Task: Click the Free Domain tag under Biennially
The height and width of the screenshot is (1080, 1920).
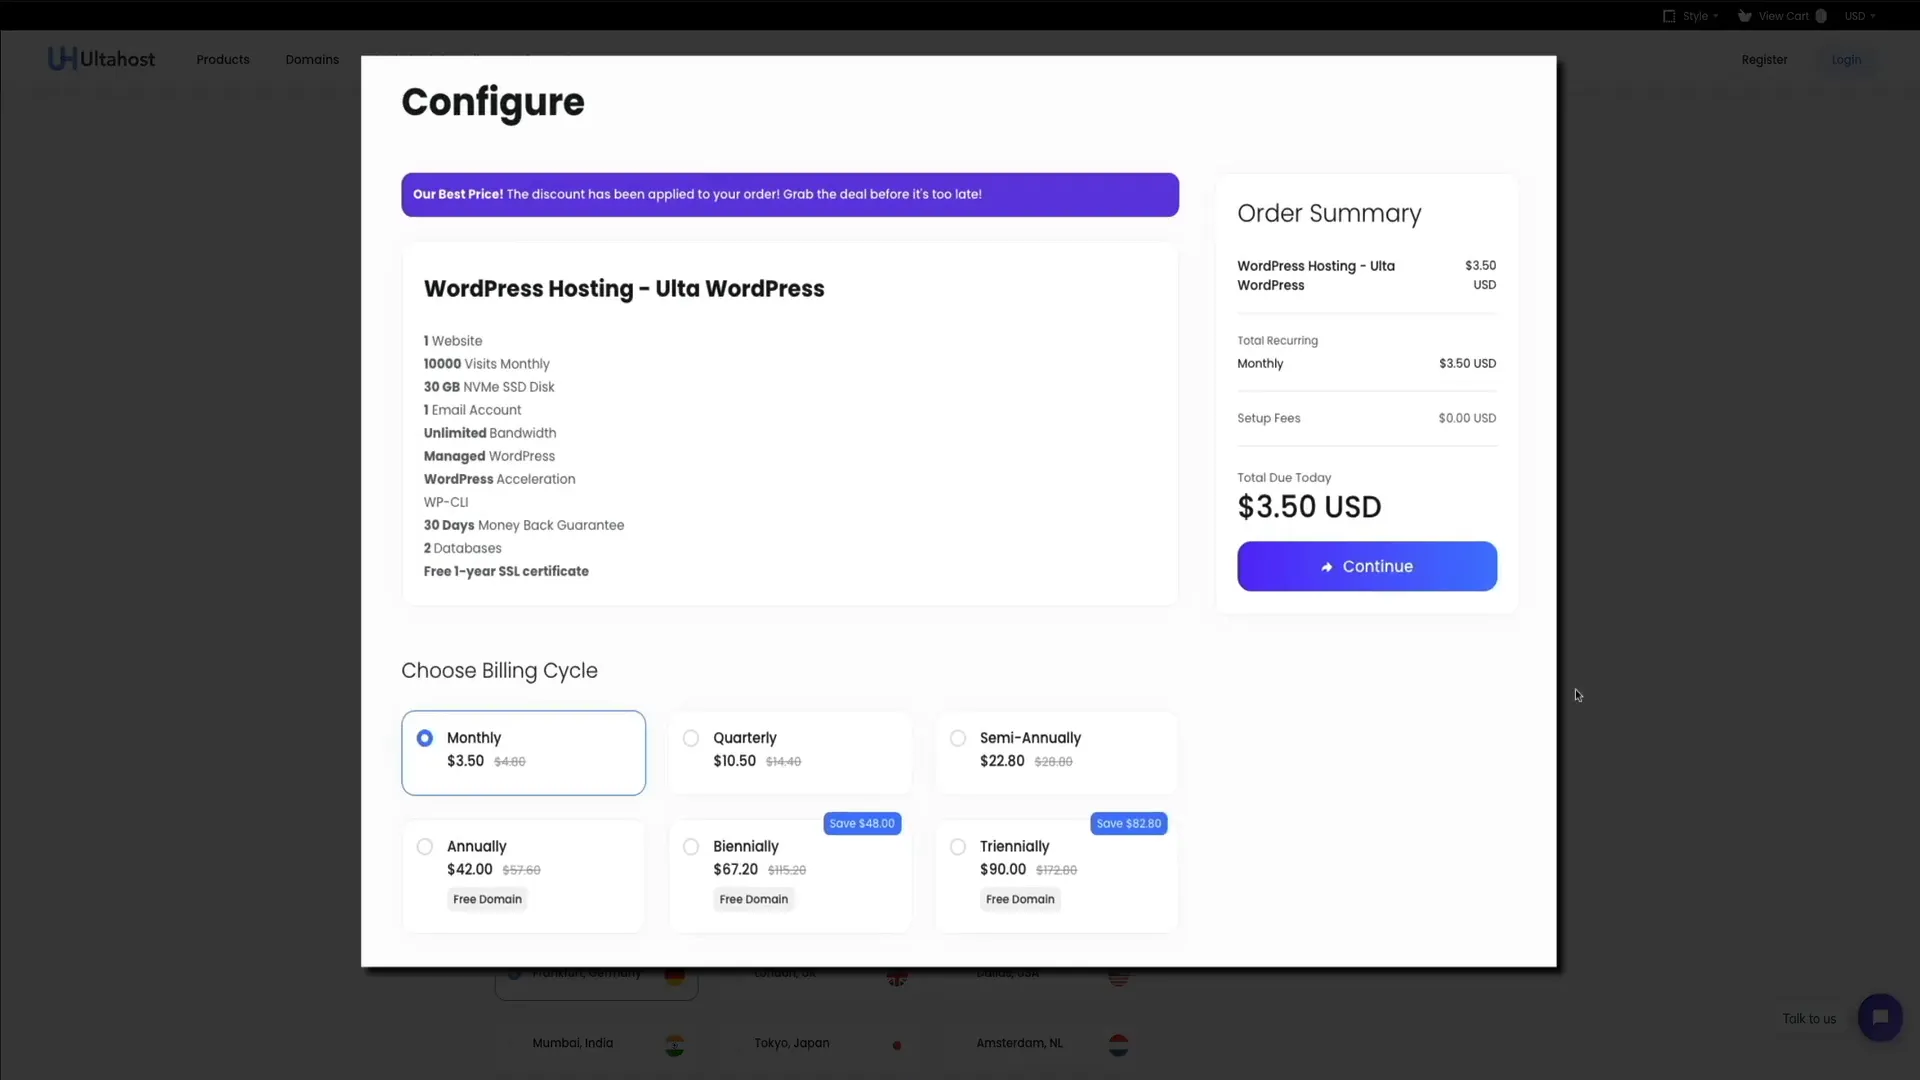Action: (x=754, y=899)
